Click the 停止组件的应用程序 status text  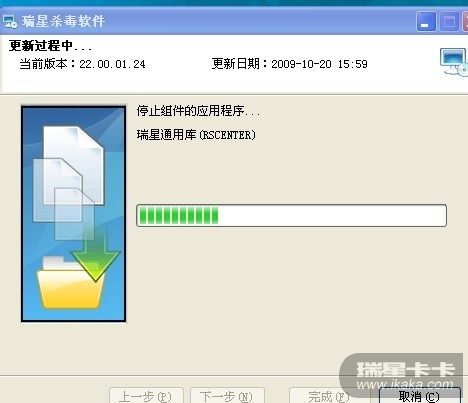click(x=198, y=111)
